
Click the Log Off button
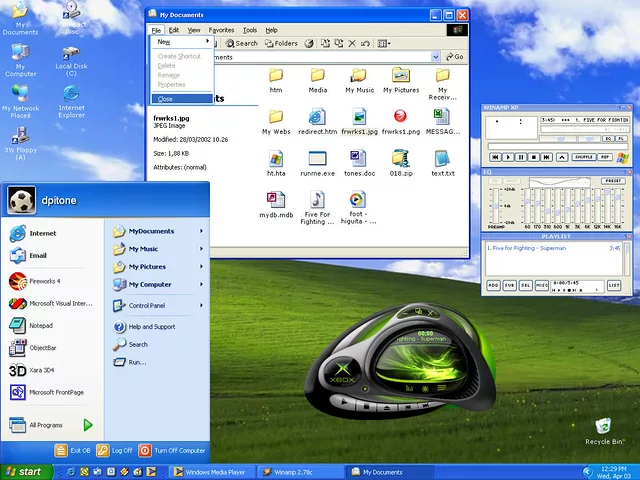[115, 451]
